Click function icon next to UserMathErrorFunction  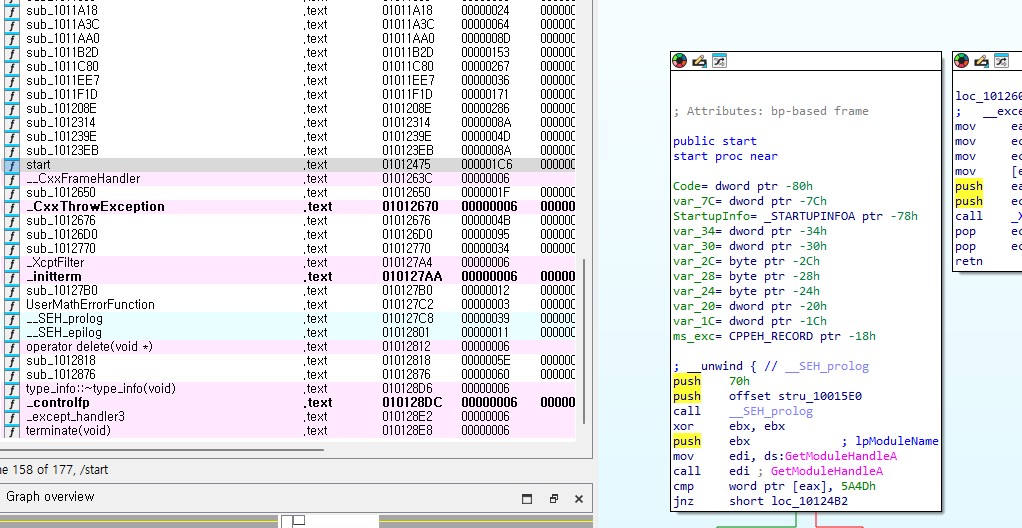(12, 305)
